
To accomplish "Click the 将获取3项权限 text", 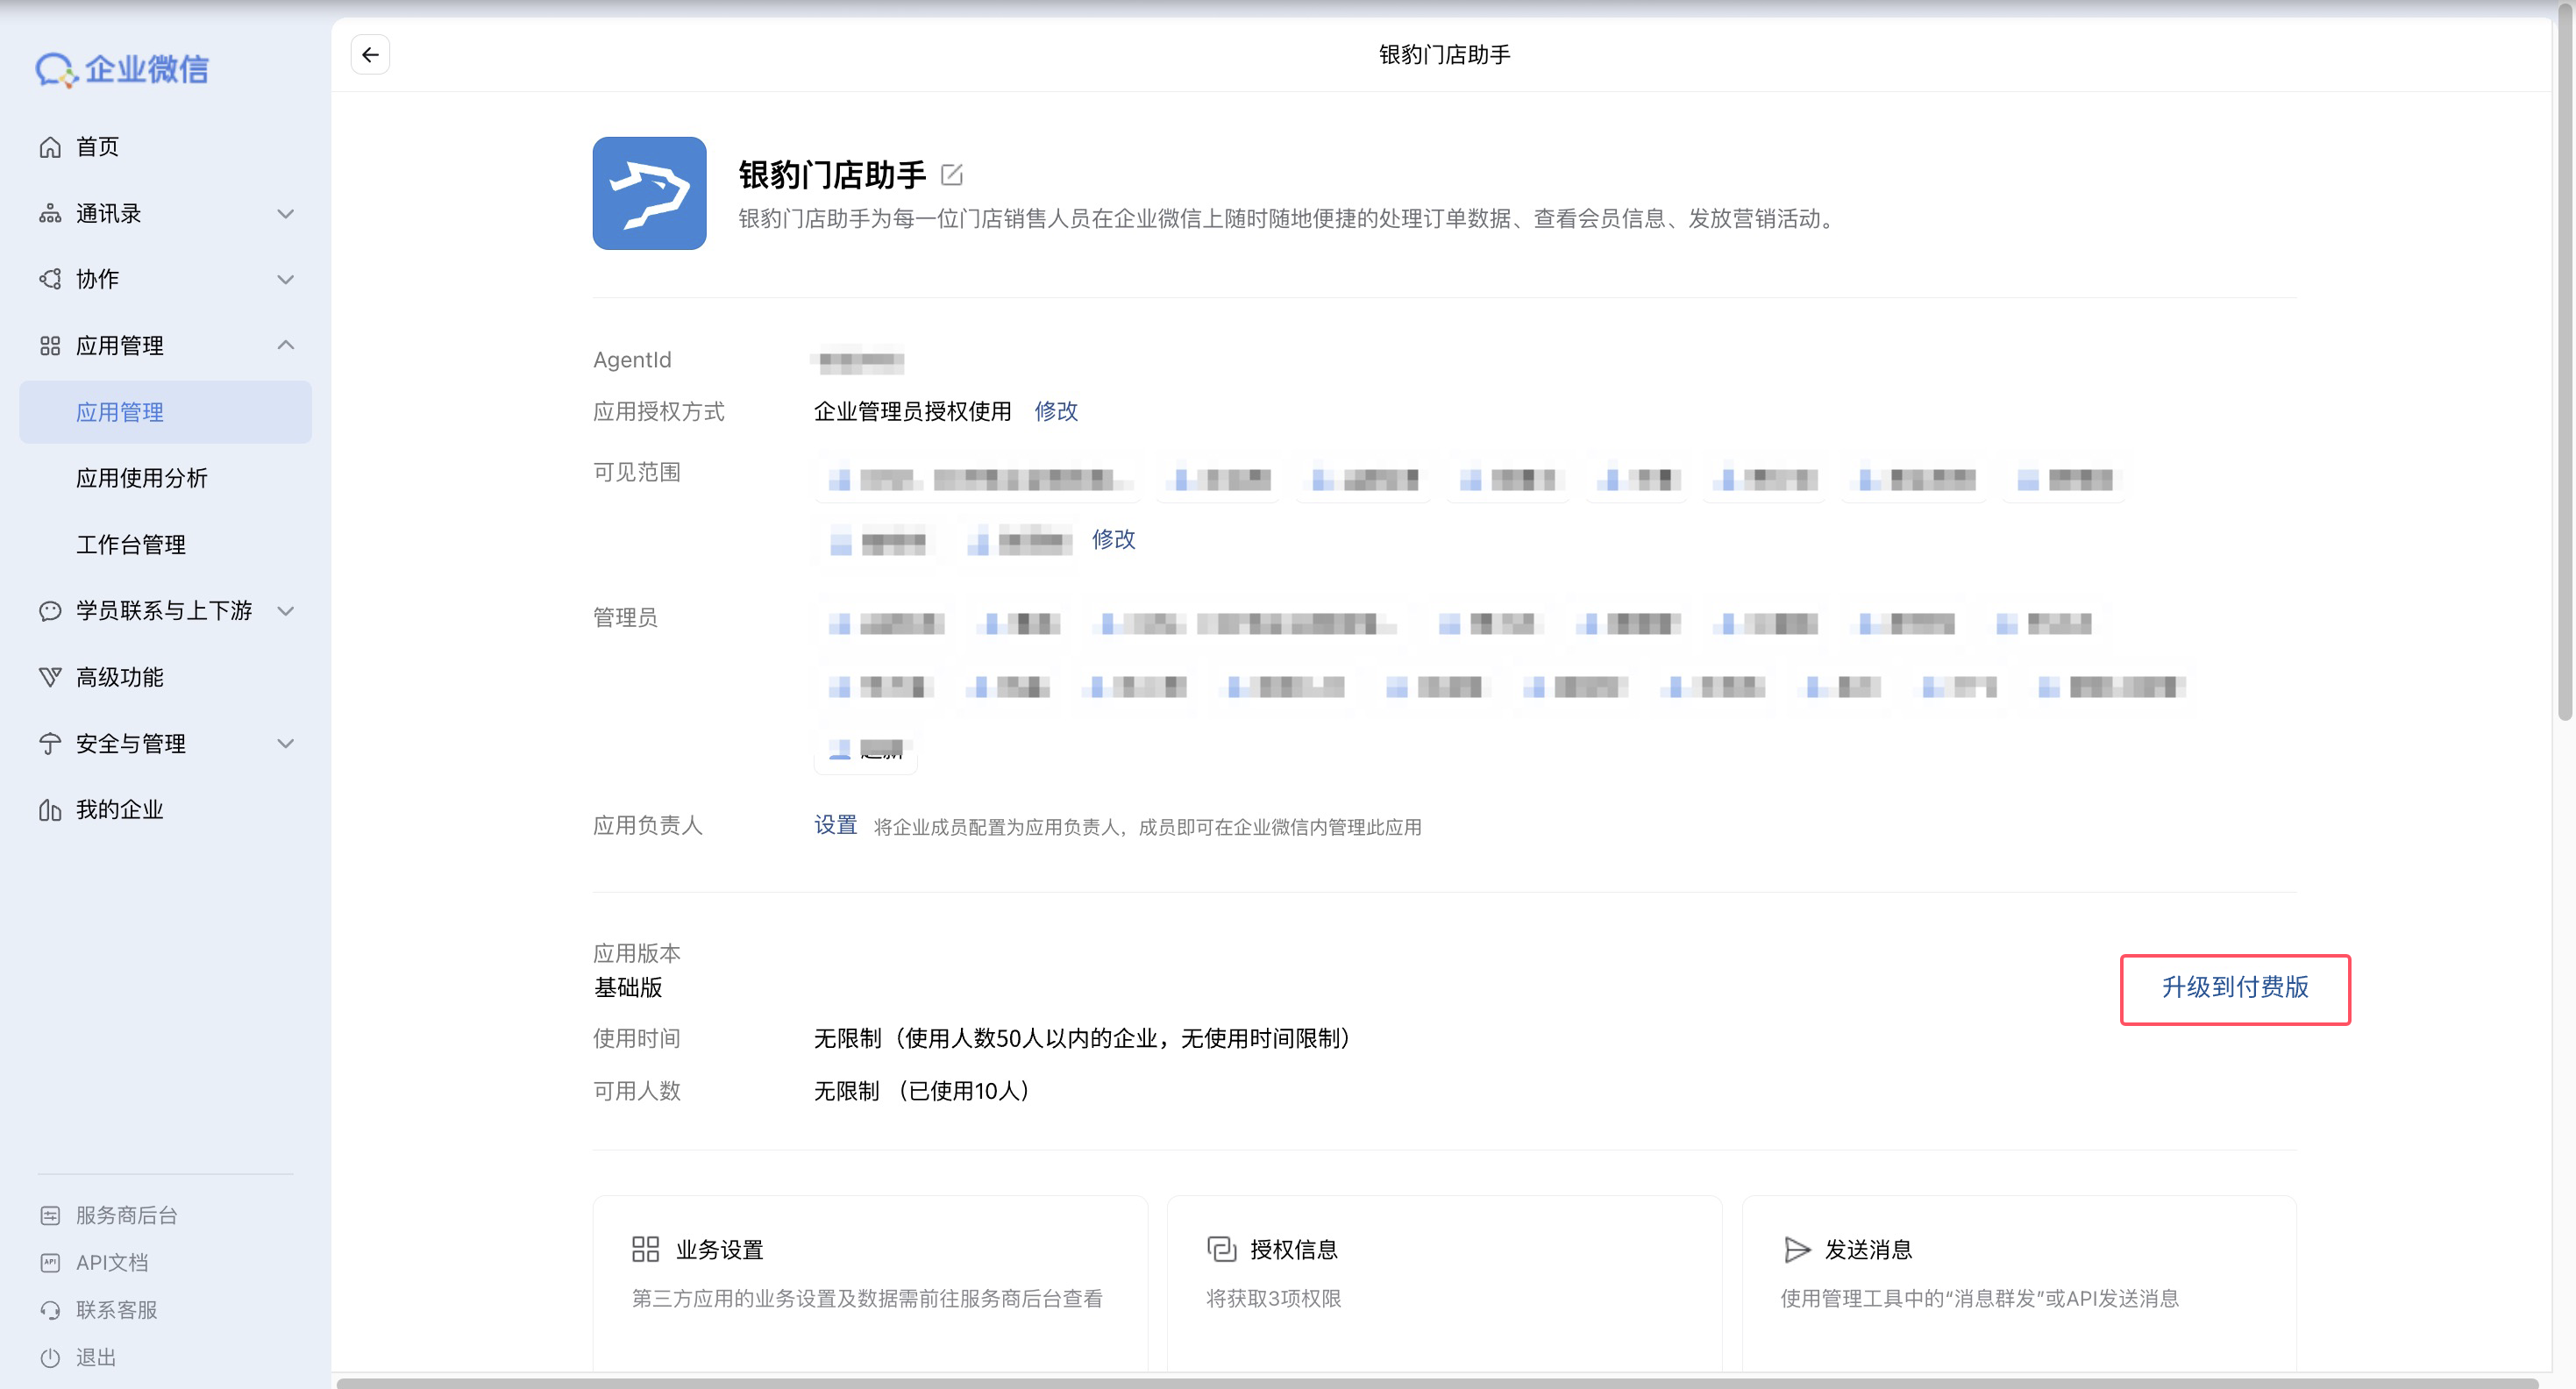I will [1273, 1299].
